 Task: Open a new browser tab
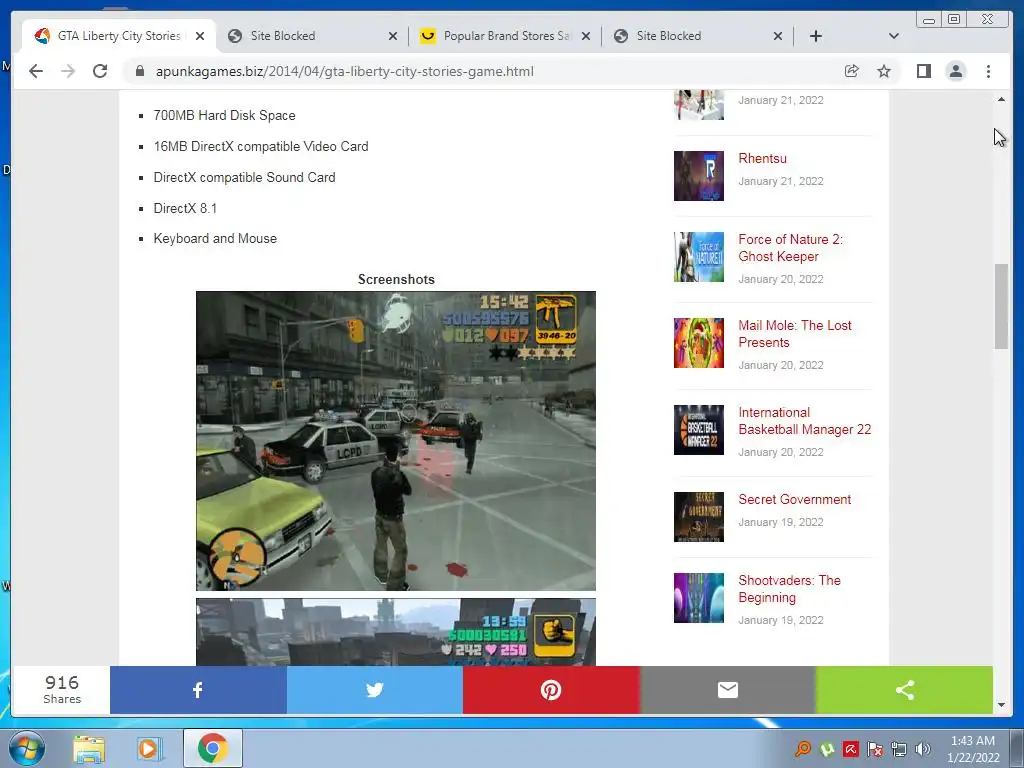pyautogui.click(x=816, y=36)
